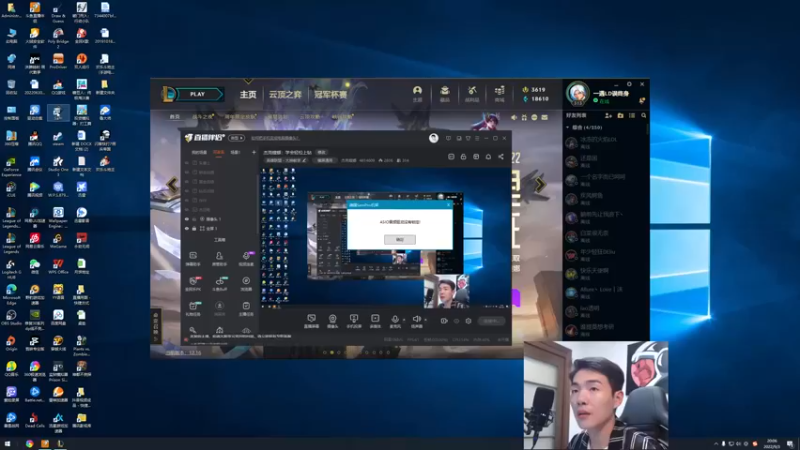
Task: Toggle visibility eye of 摄像头 1 source
Action: (x=187, y=219)
